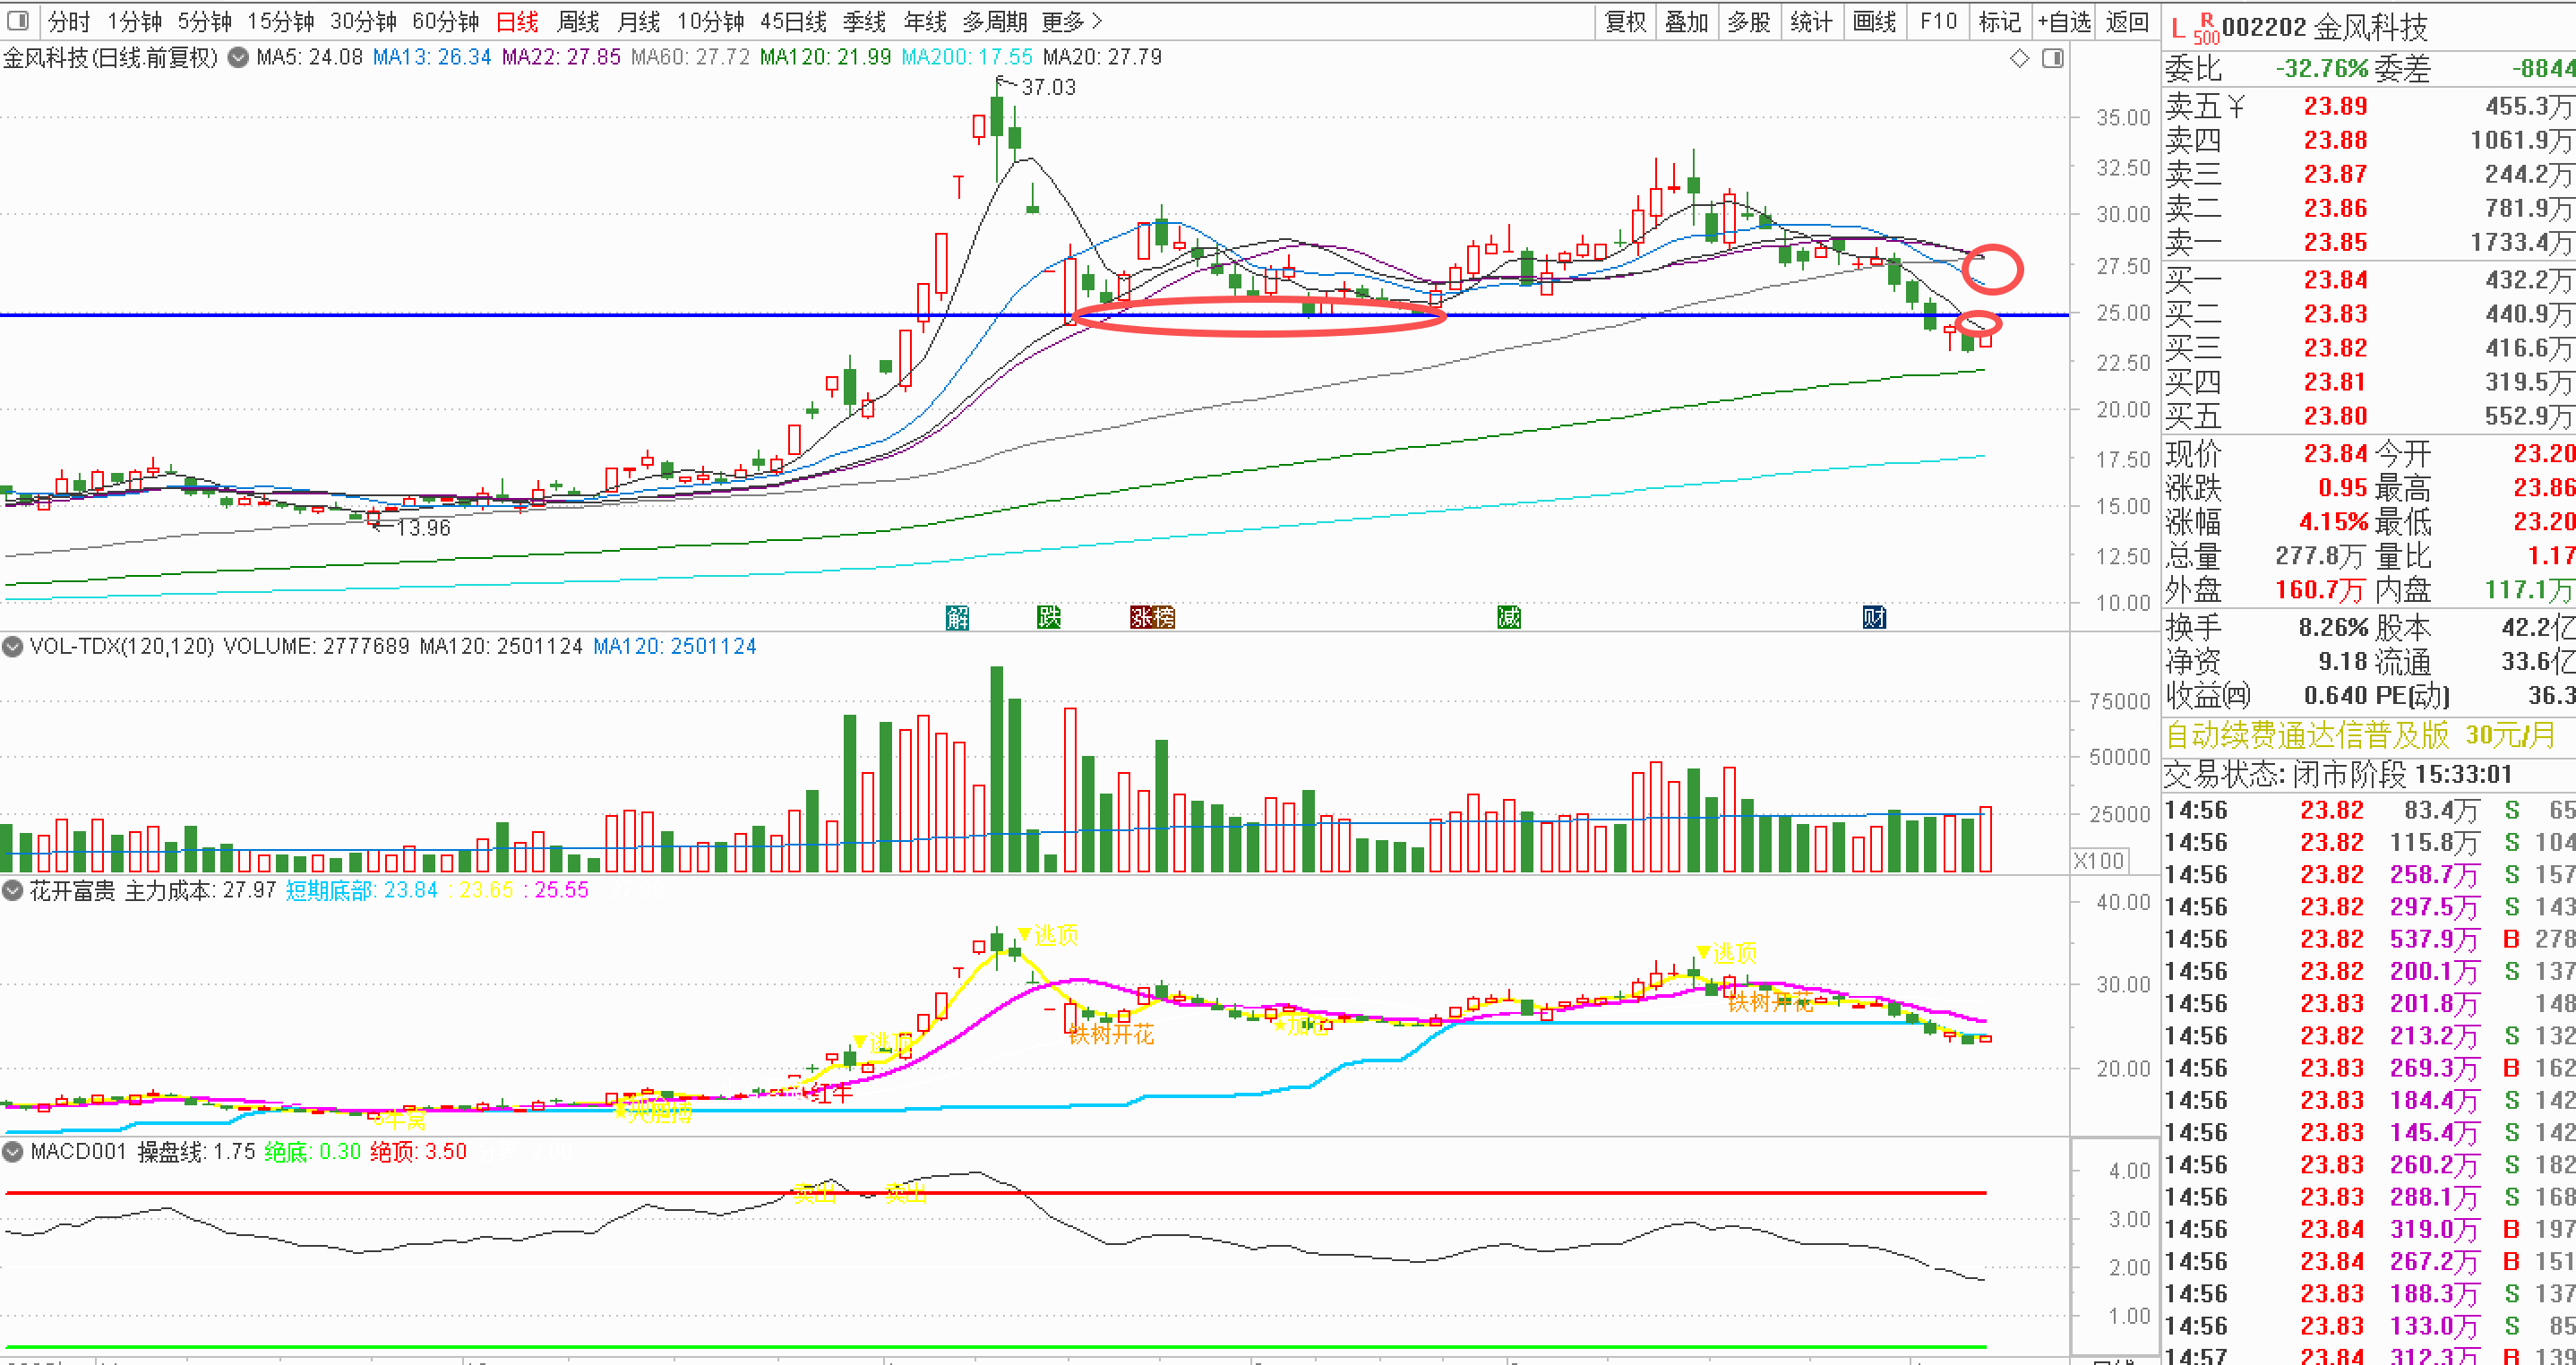Open 花开富贵 indicator dropdown arrow
2576x1365 pixels.
click(x=13, y=890)
